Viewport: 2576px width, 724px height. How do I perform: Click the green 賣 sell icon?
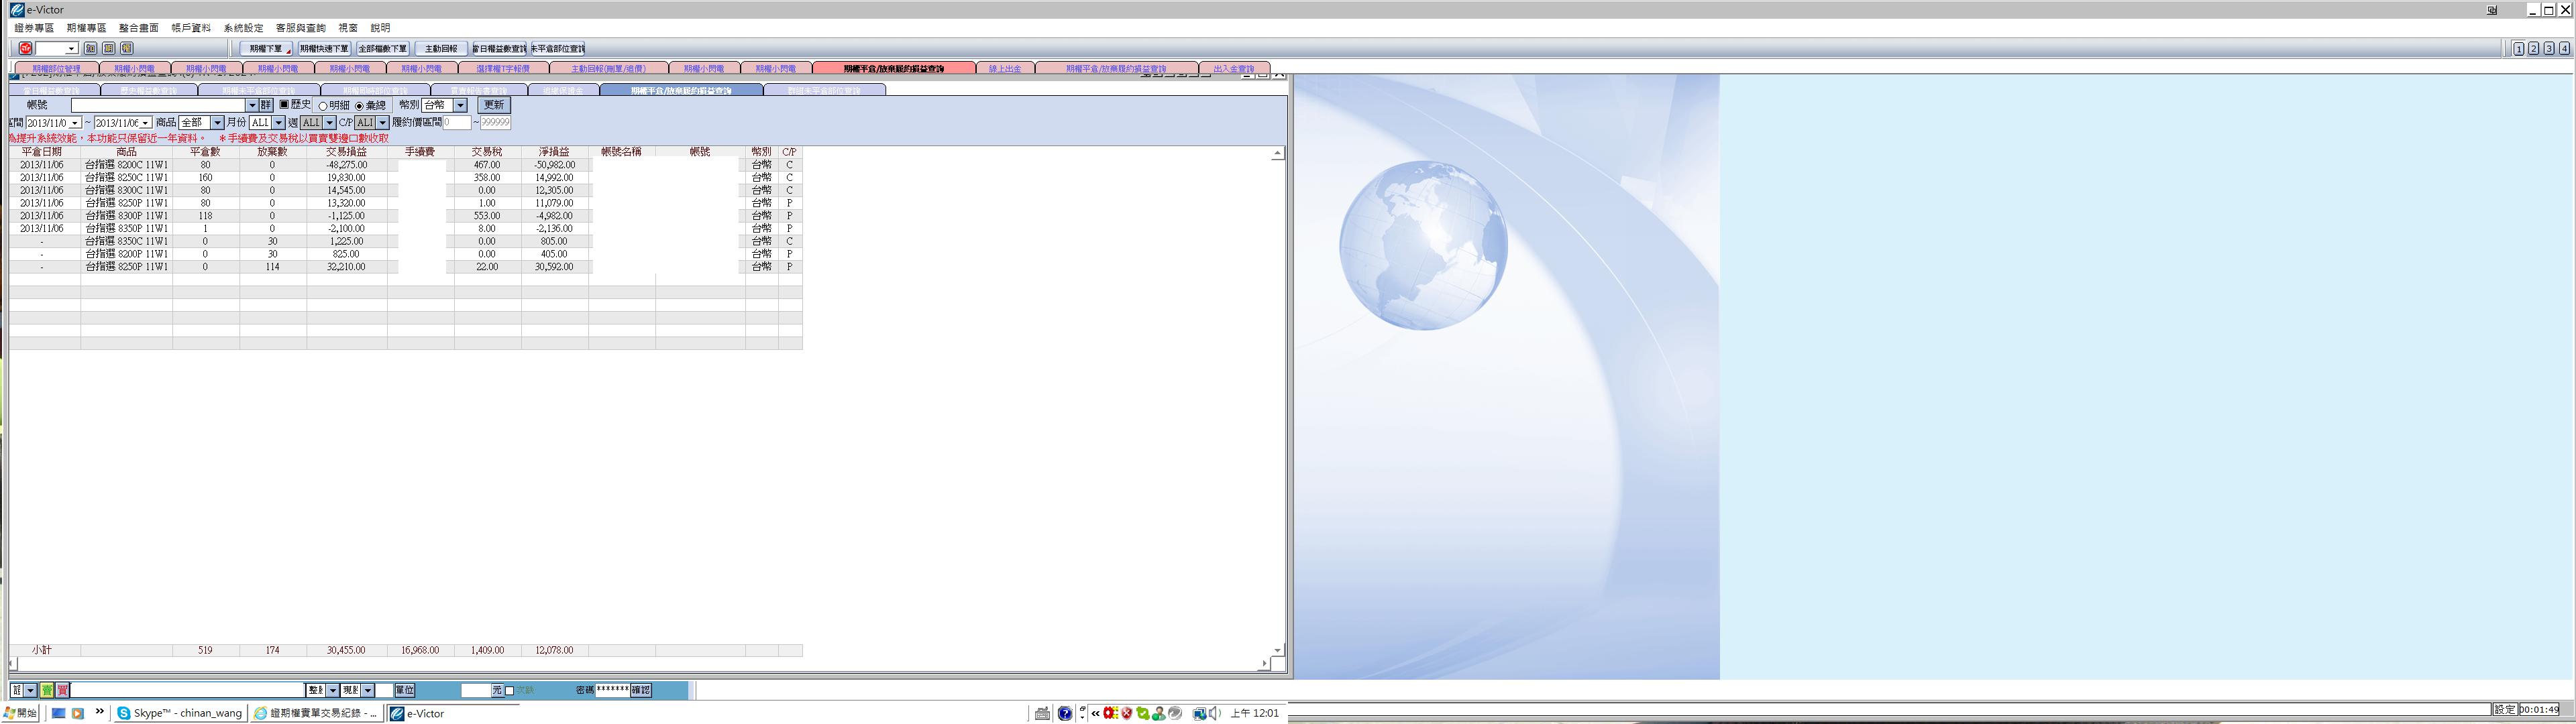[47, 691]
